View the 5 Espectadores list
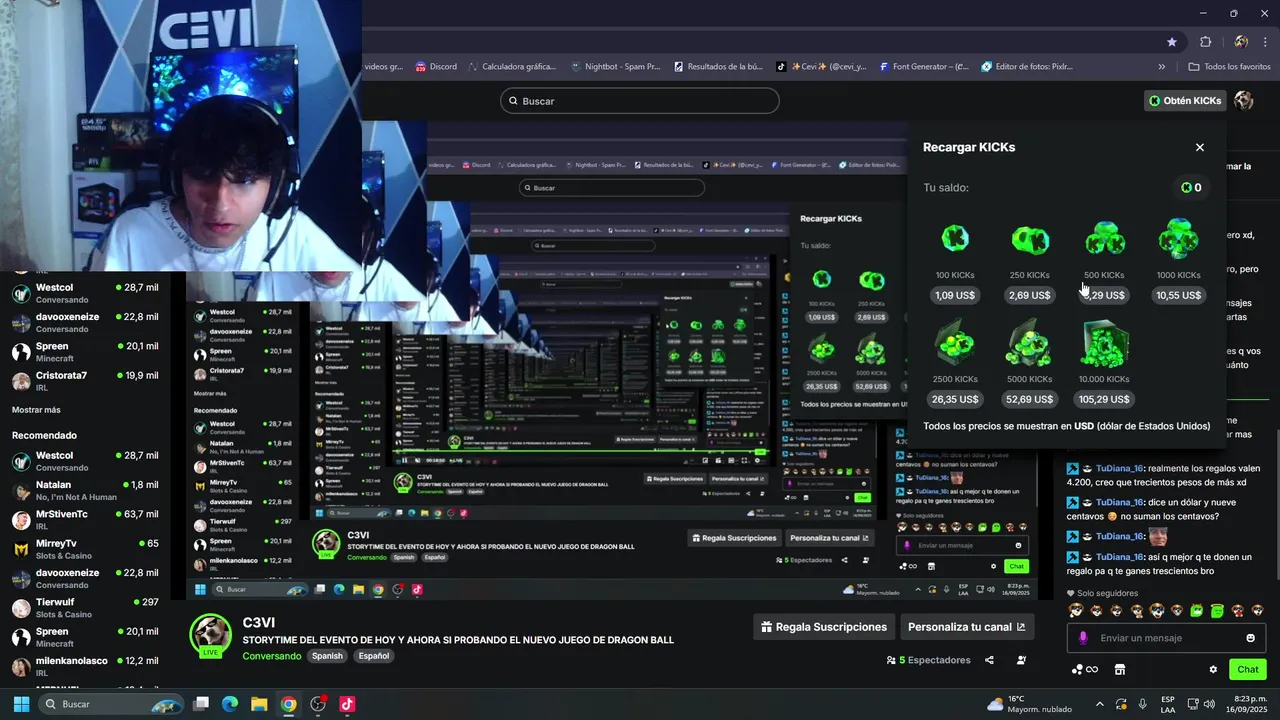Image resolution: width=1280 pixels, height=720 pixels. [929, 660]
